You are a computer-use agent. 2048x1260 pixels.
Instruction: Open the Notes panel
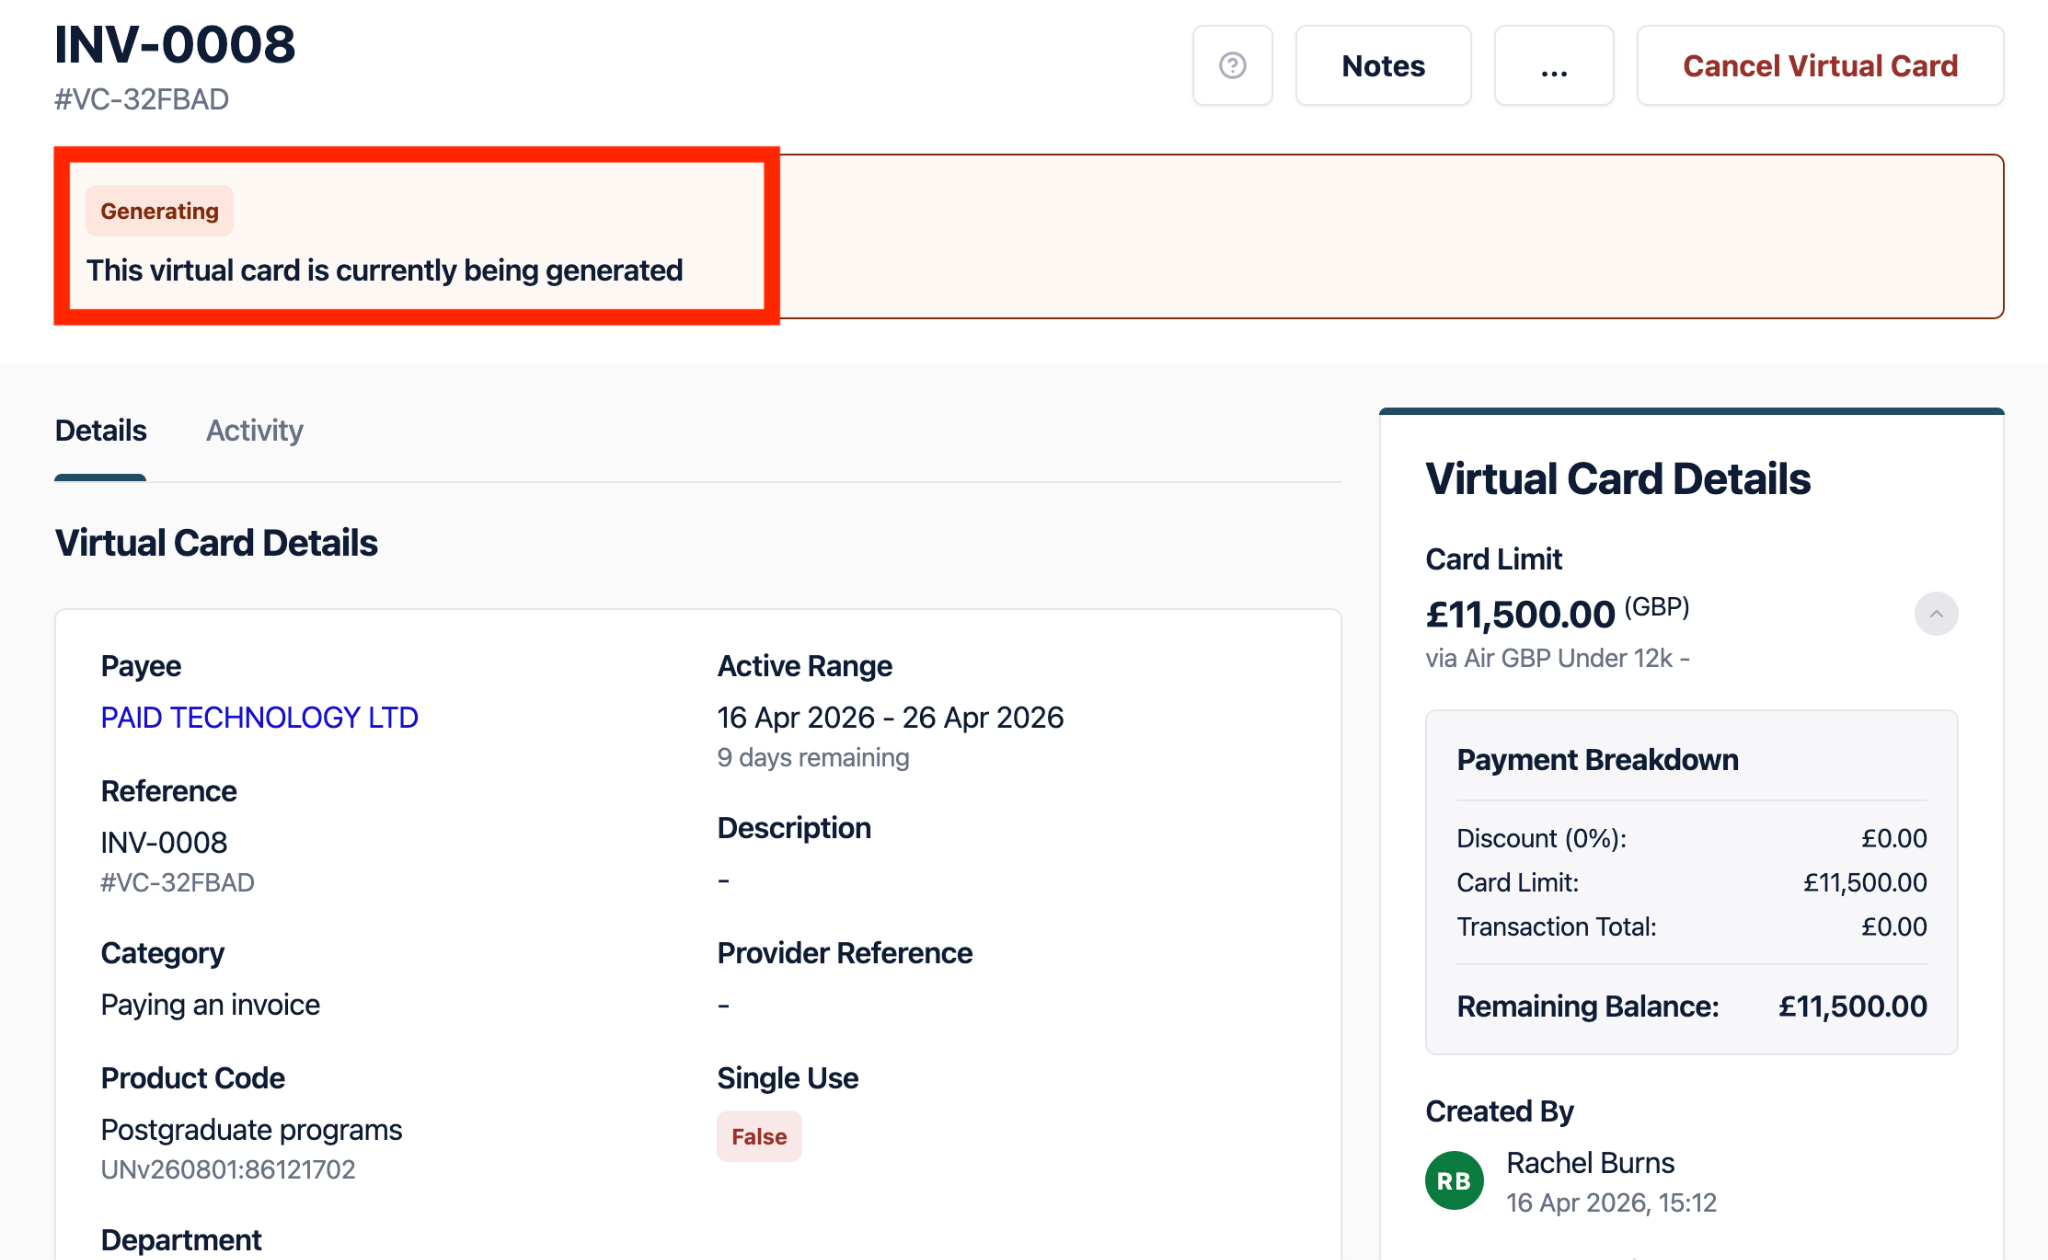pos(1383,66)
